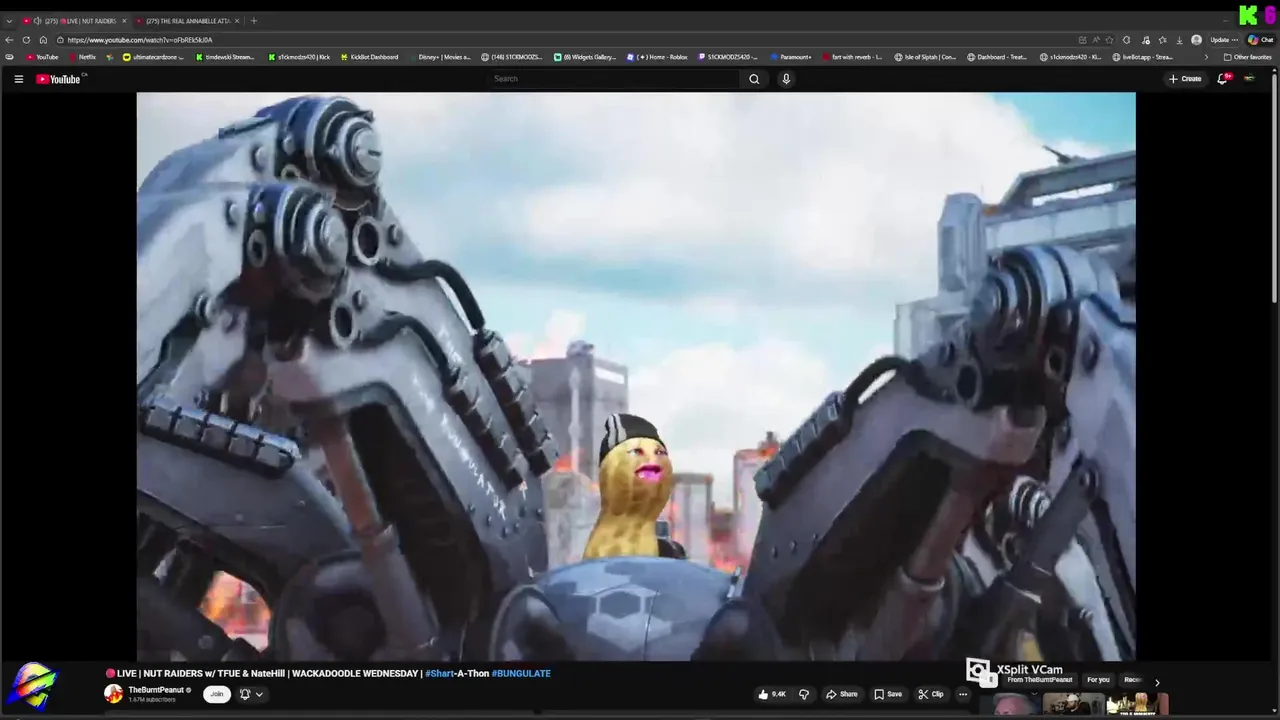Open the YouTube bookmark
Viewport: 1280px width, 720px height.
point(43,57)
